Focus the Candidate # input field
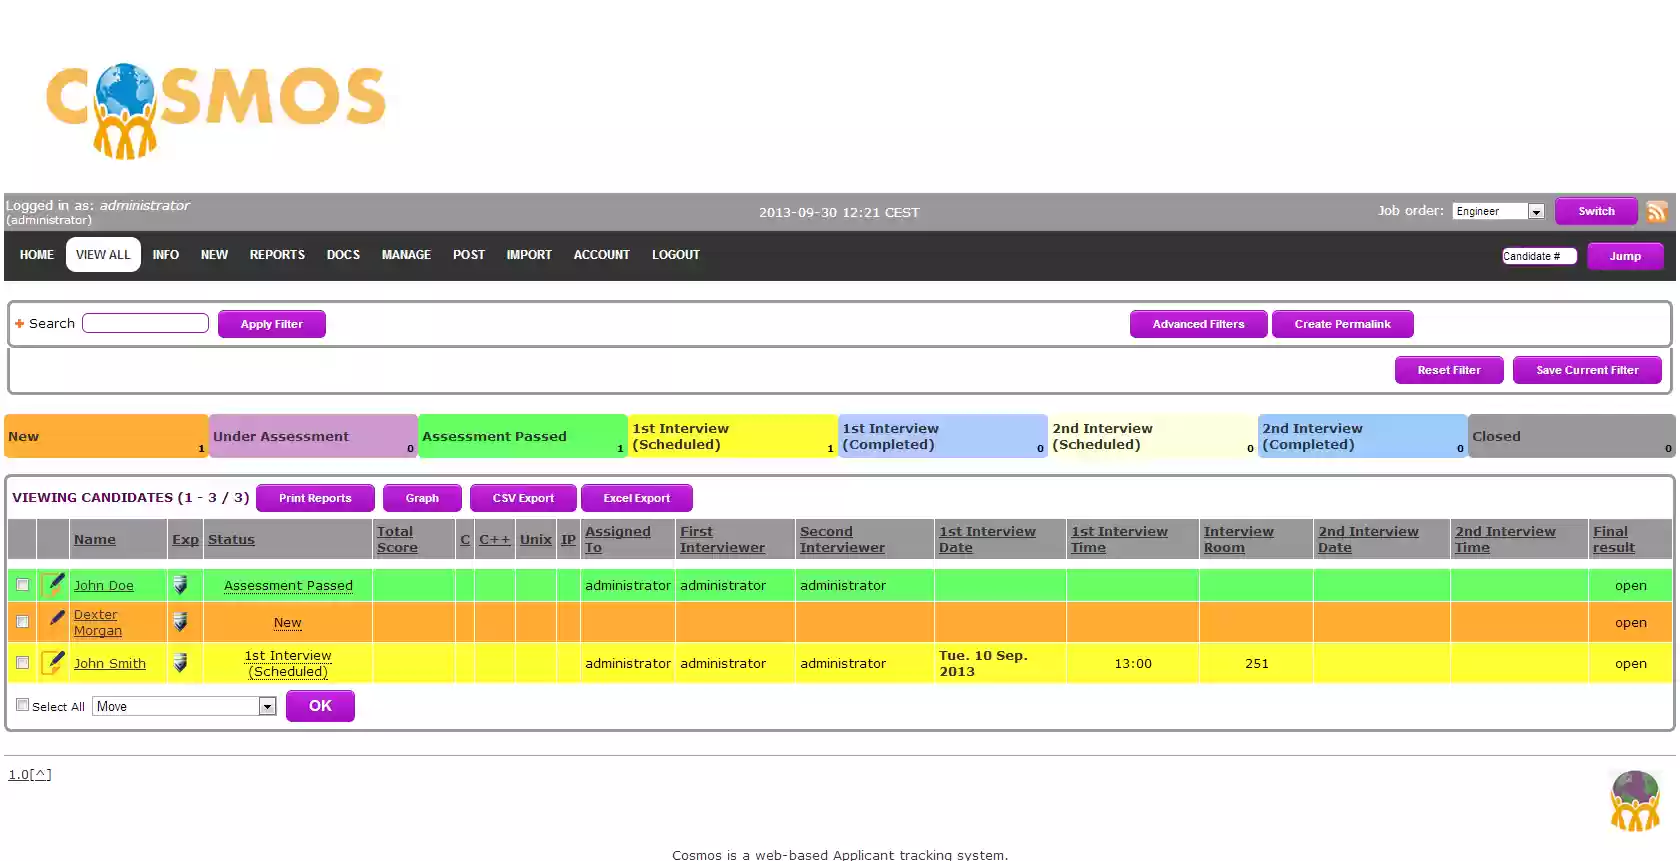The image size is (1680, 861). click(1539, 256)
